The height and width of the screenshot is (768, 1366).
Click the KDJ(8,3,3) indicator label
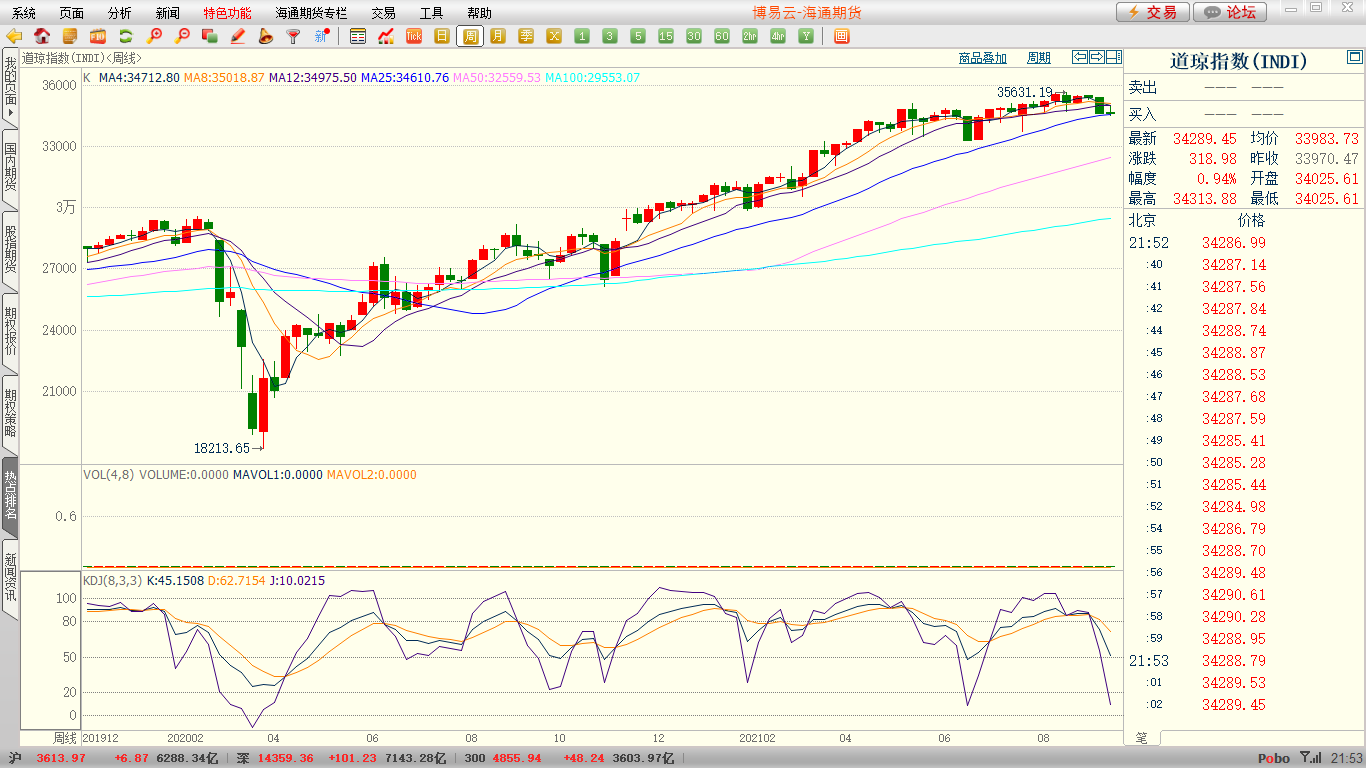click(112, 581)
